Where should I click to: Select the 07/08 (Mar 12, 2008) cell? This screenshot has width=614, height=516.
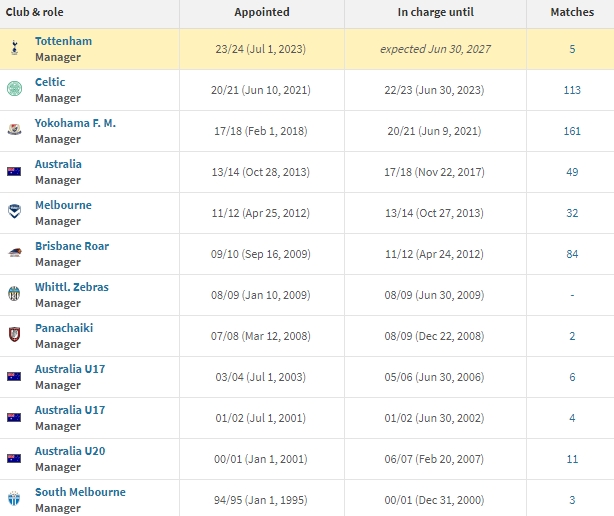pos(260,336)
